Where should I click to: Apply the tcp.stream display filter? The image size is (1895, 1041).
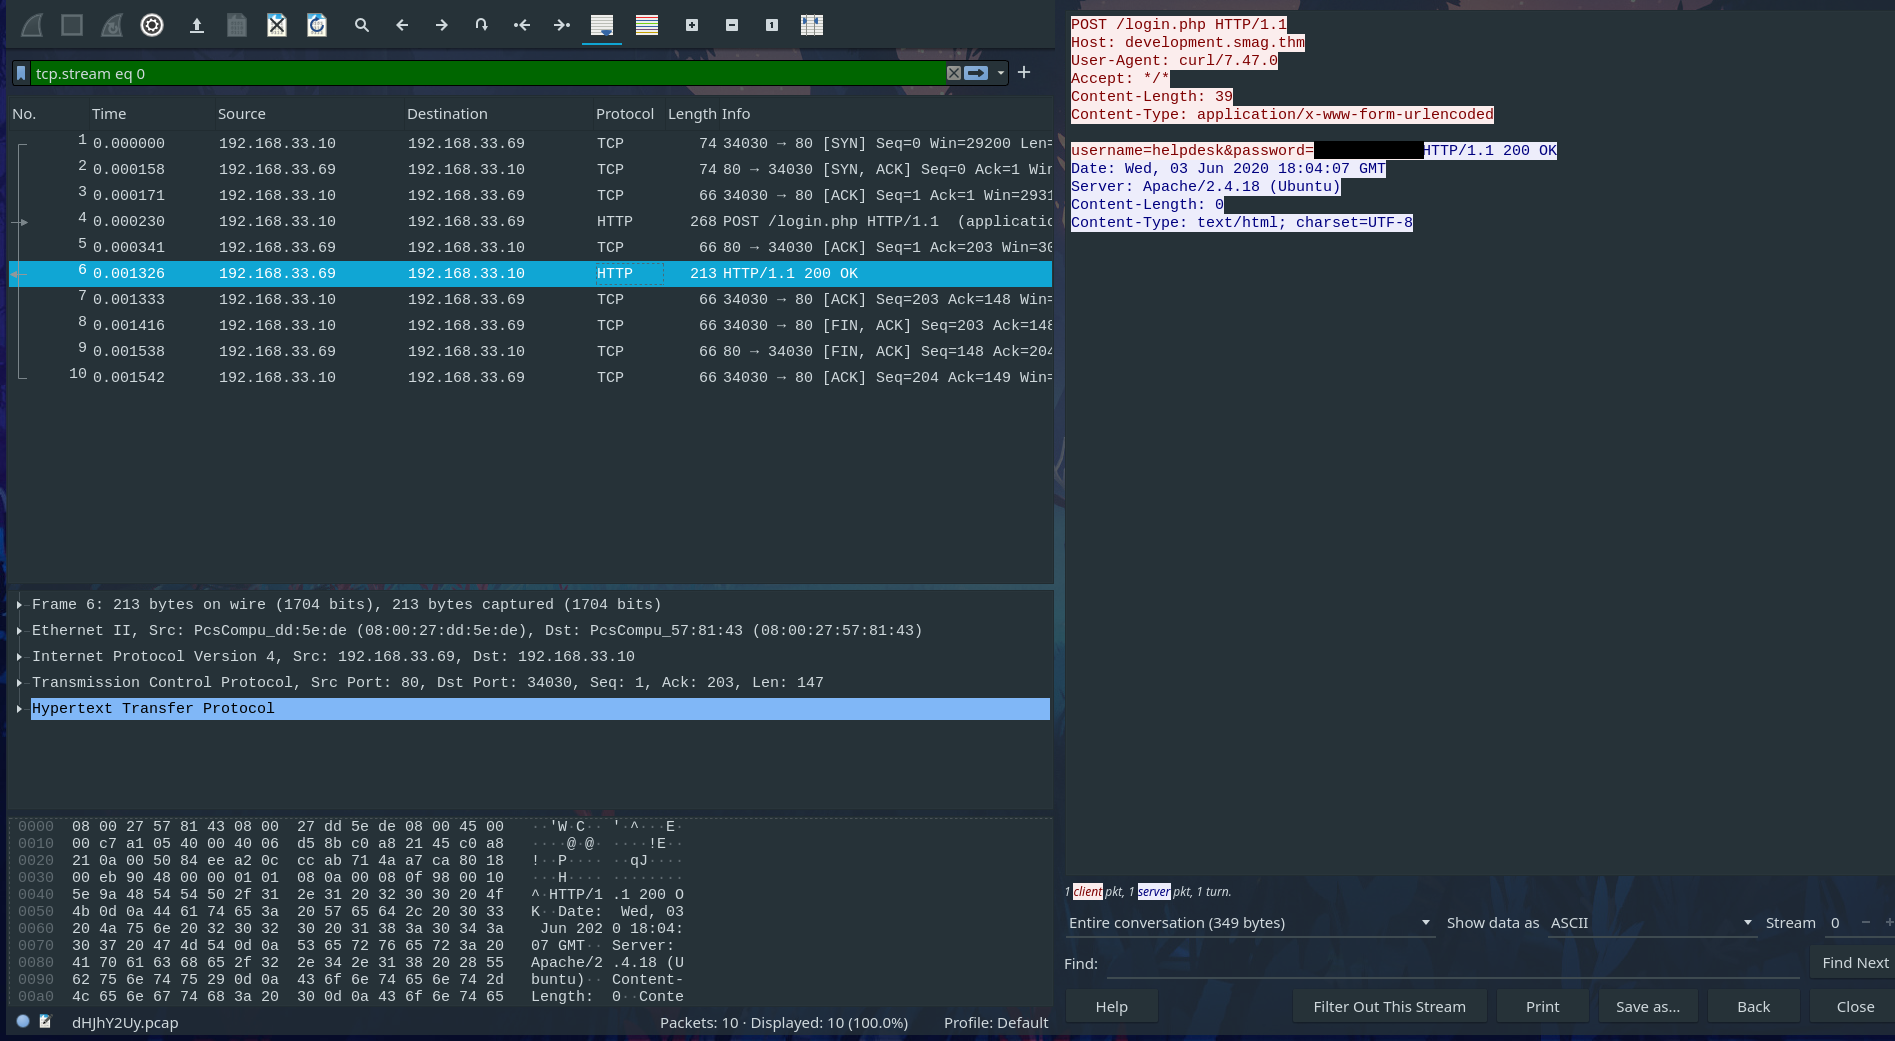coord(976,73)
